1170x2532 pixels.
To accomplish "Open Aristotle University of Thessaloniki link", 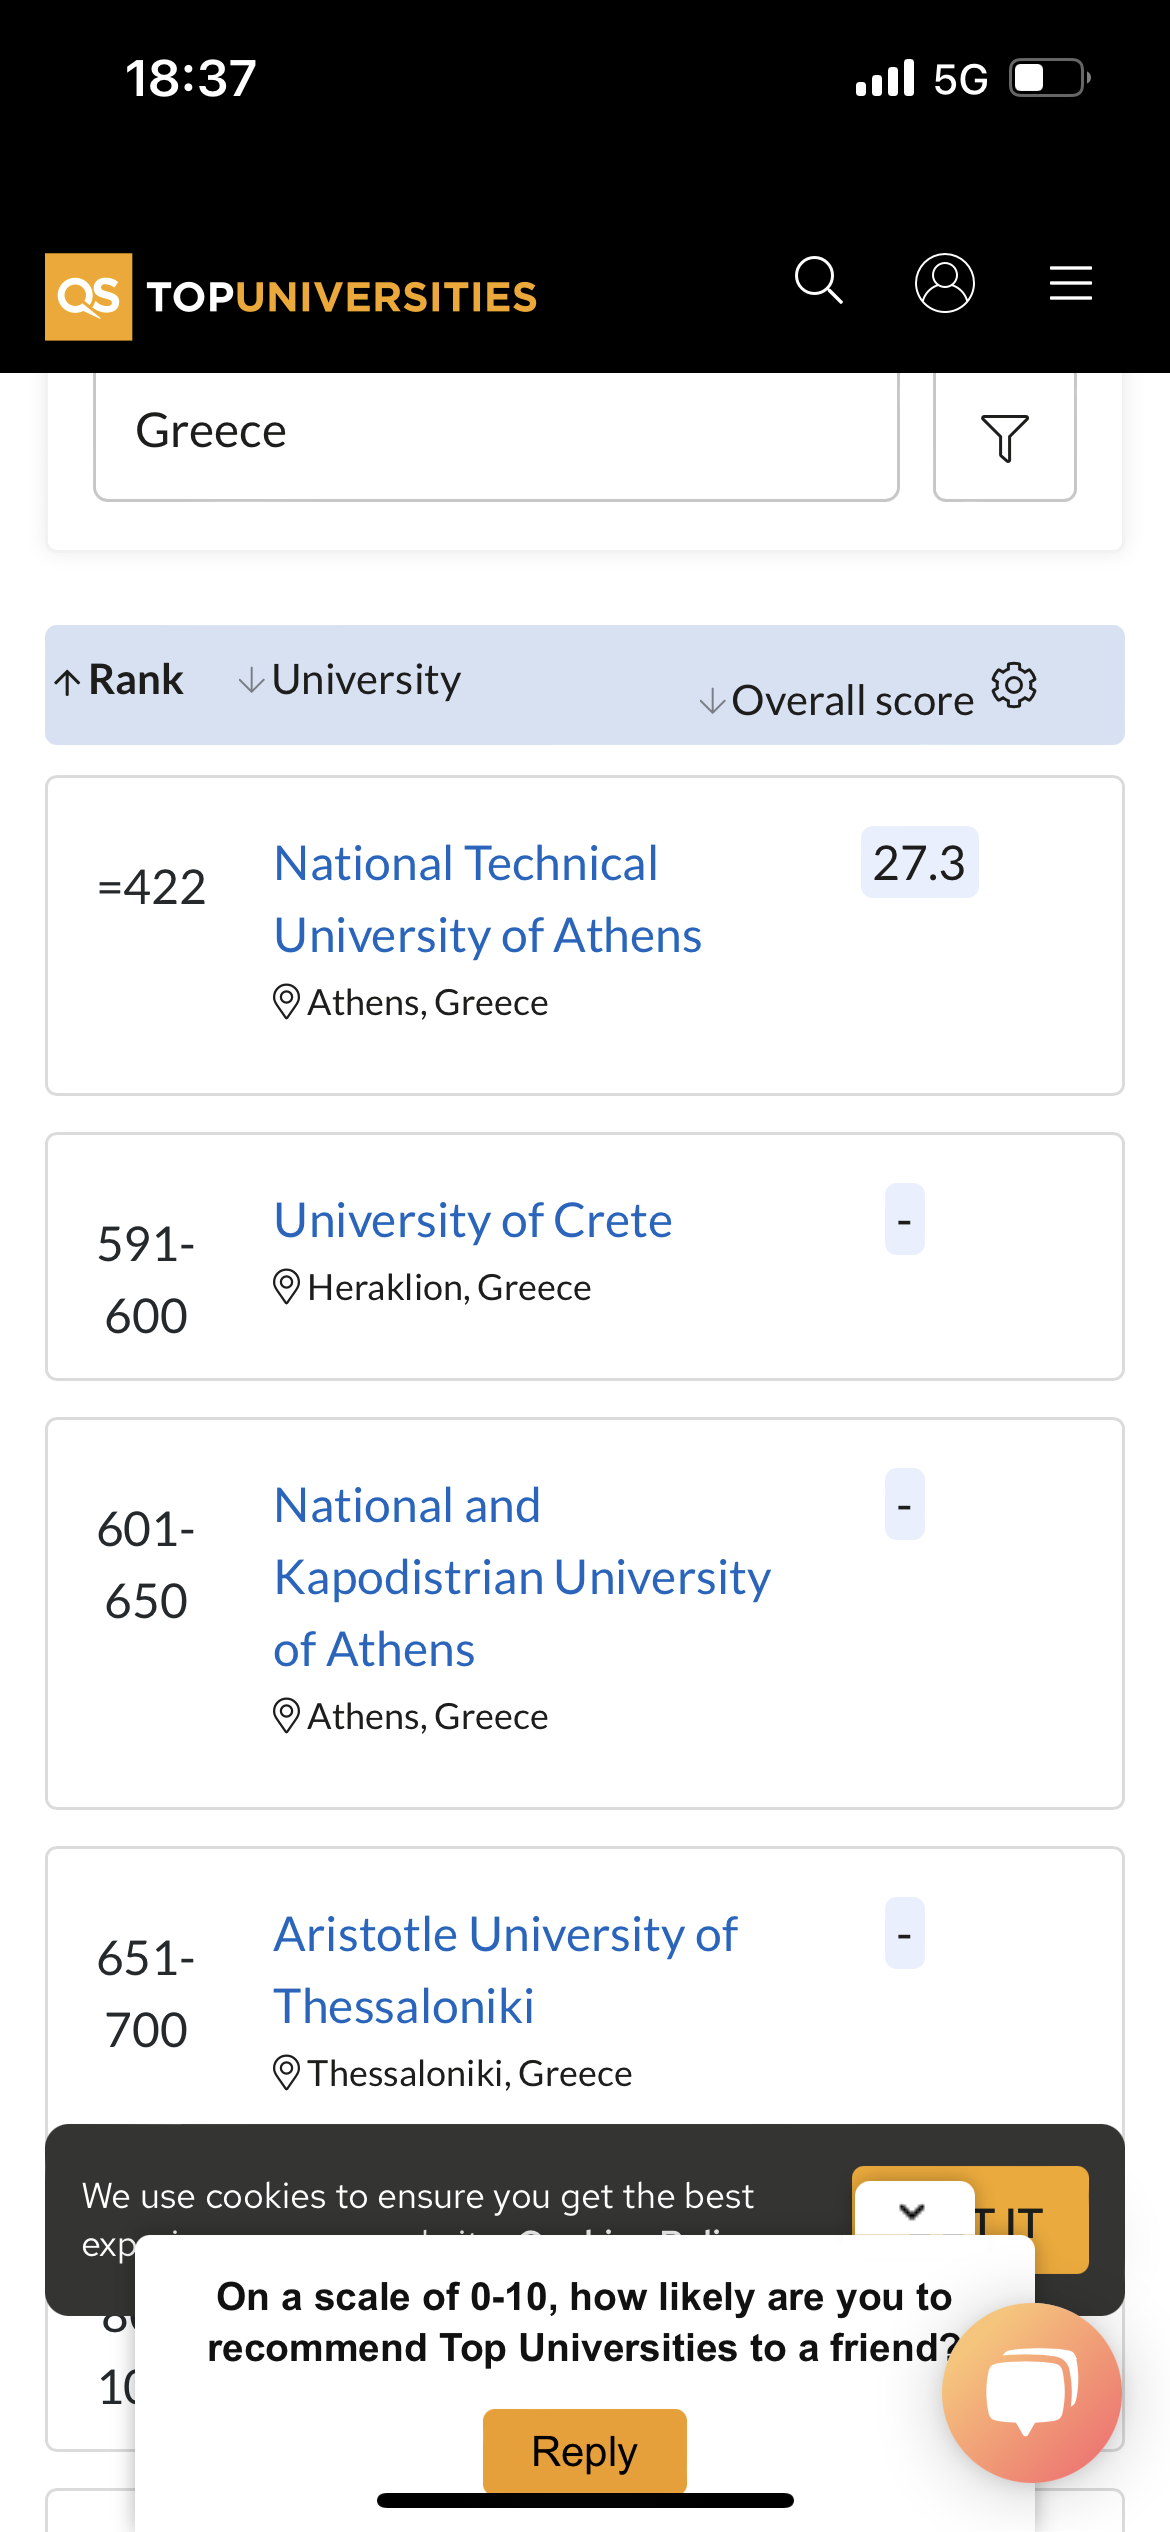I will point(505,1970).
